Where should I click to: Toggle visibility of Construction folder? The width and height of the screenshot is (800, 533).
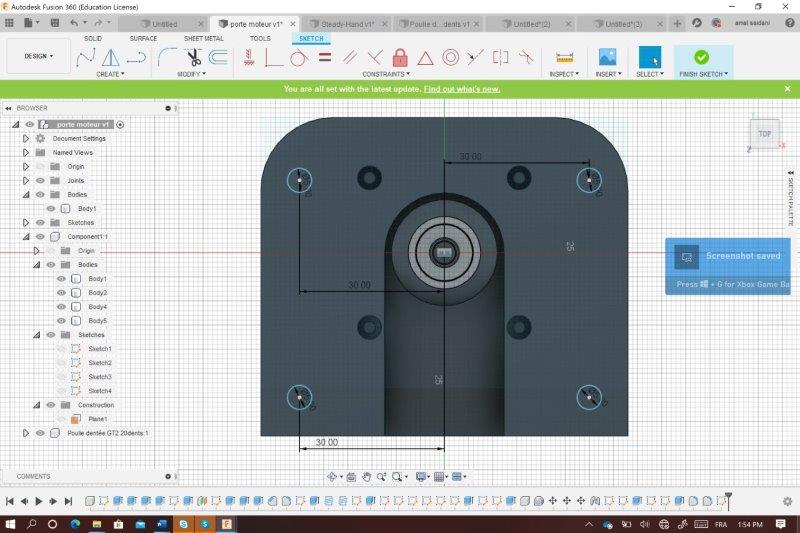point(51,405)
